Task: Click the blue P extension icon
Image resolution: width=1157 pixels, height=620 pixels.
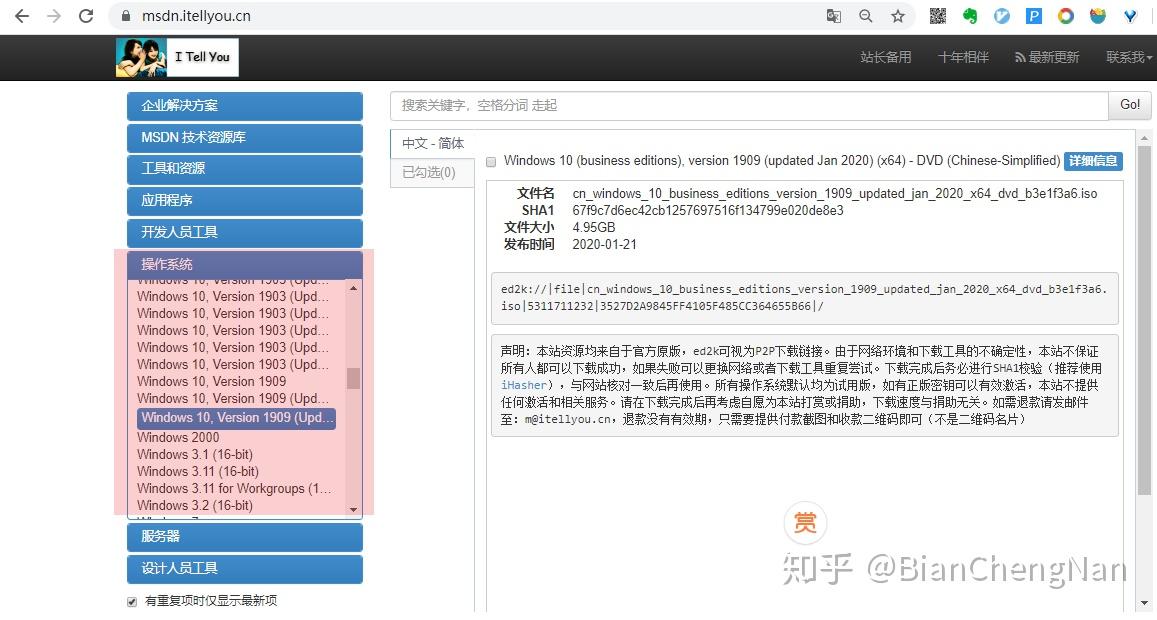Action: click(x=1034, y=16)
